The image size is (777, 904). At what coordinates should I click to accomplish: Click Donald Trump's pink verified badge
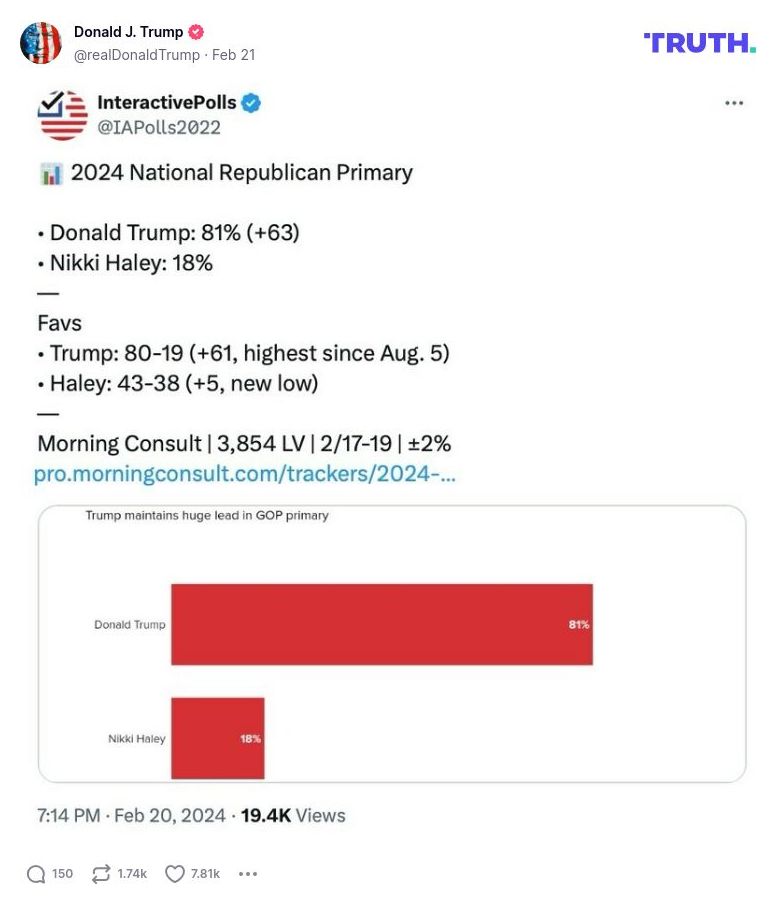coord(196,31)
